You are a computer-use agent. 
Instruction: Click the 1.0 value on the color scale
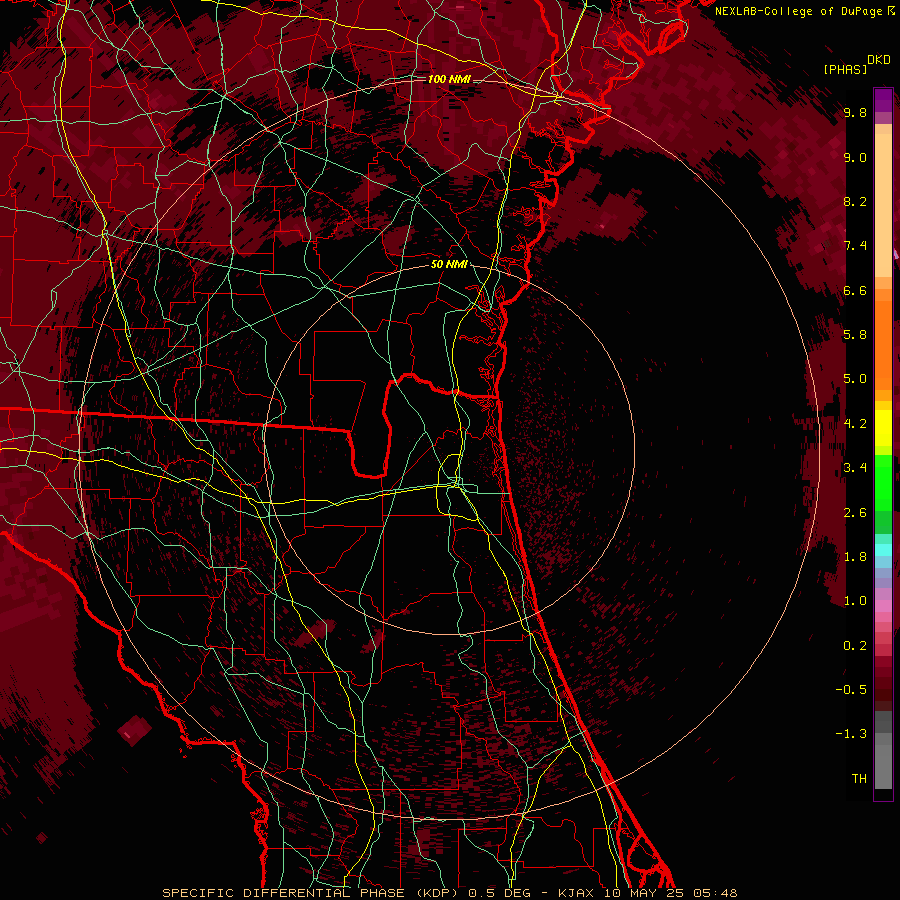(855, 601)
